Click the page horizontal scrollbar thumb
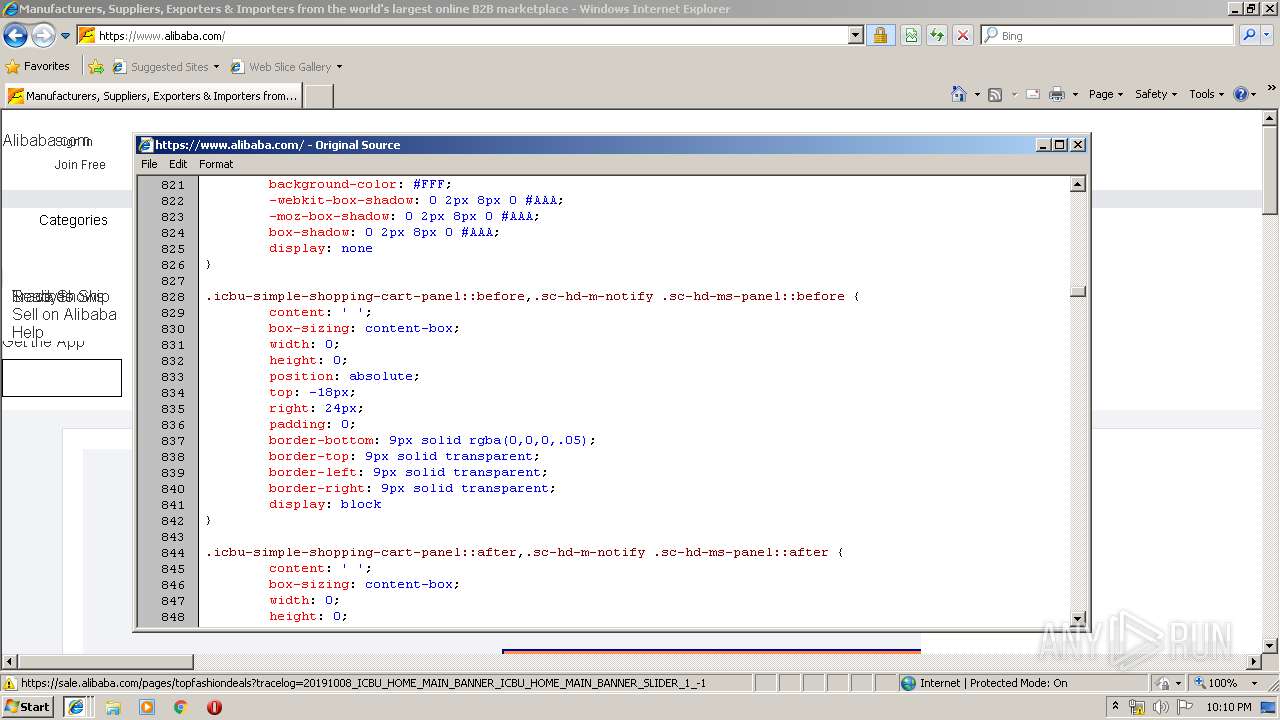 click(106, 661)
